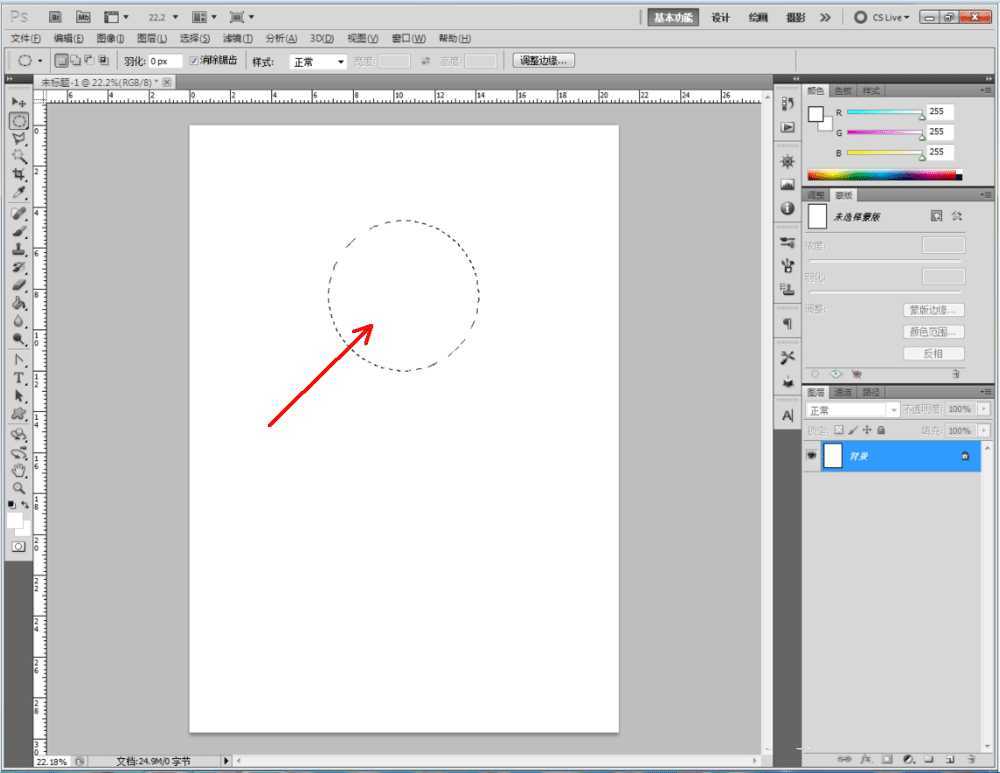Screen dimensions: 1000x773
Task: Toggle the 消除锯齿 anti-alias checkbox
Action: 194,61
